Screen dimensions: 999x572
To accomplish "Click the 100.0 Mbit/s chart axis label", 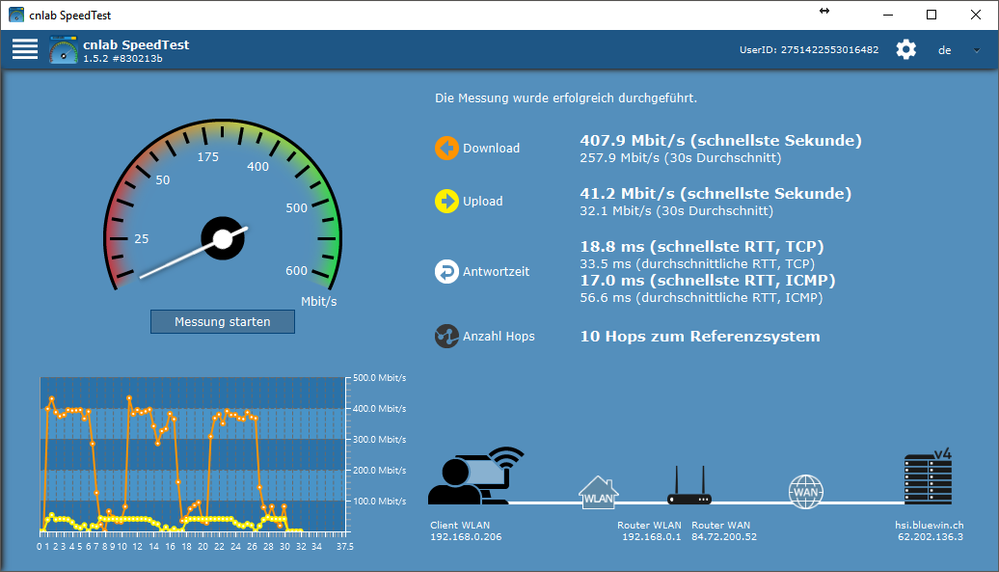I will (x=380, y=501).
